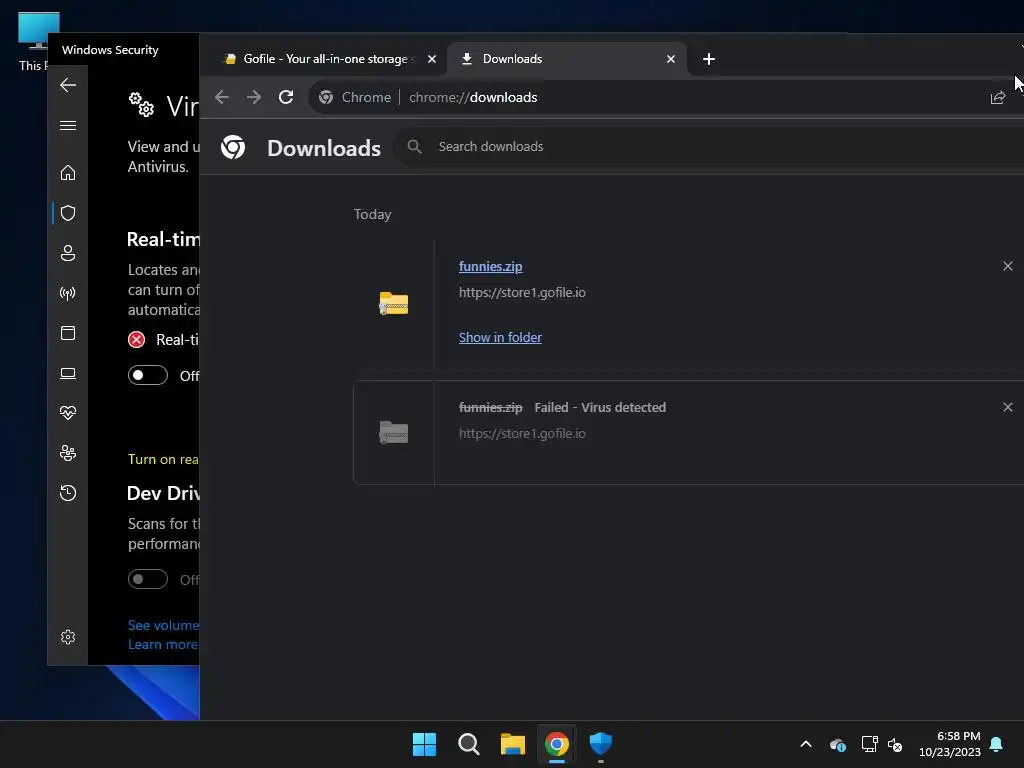The width and height of the screenshot is (1024, 768).
Task: Click the share icon in address bar
Action: [998, 98]
